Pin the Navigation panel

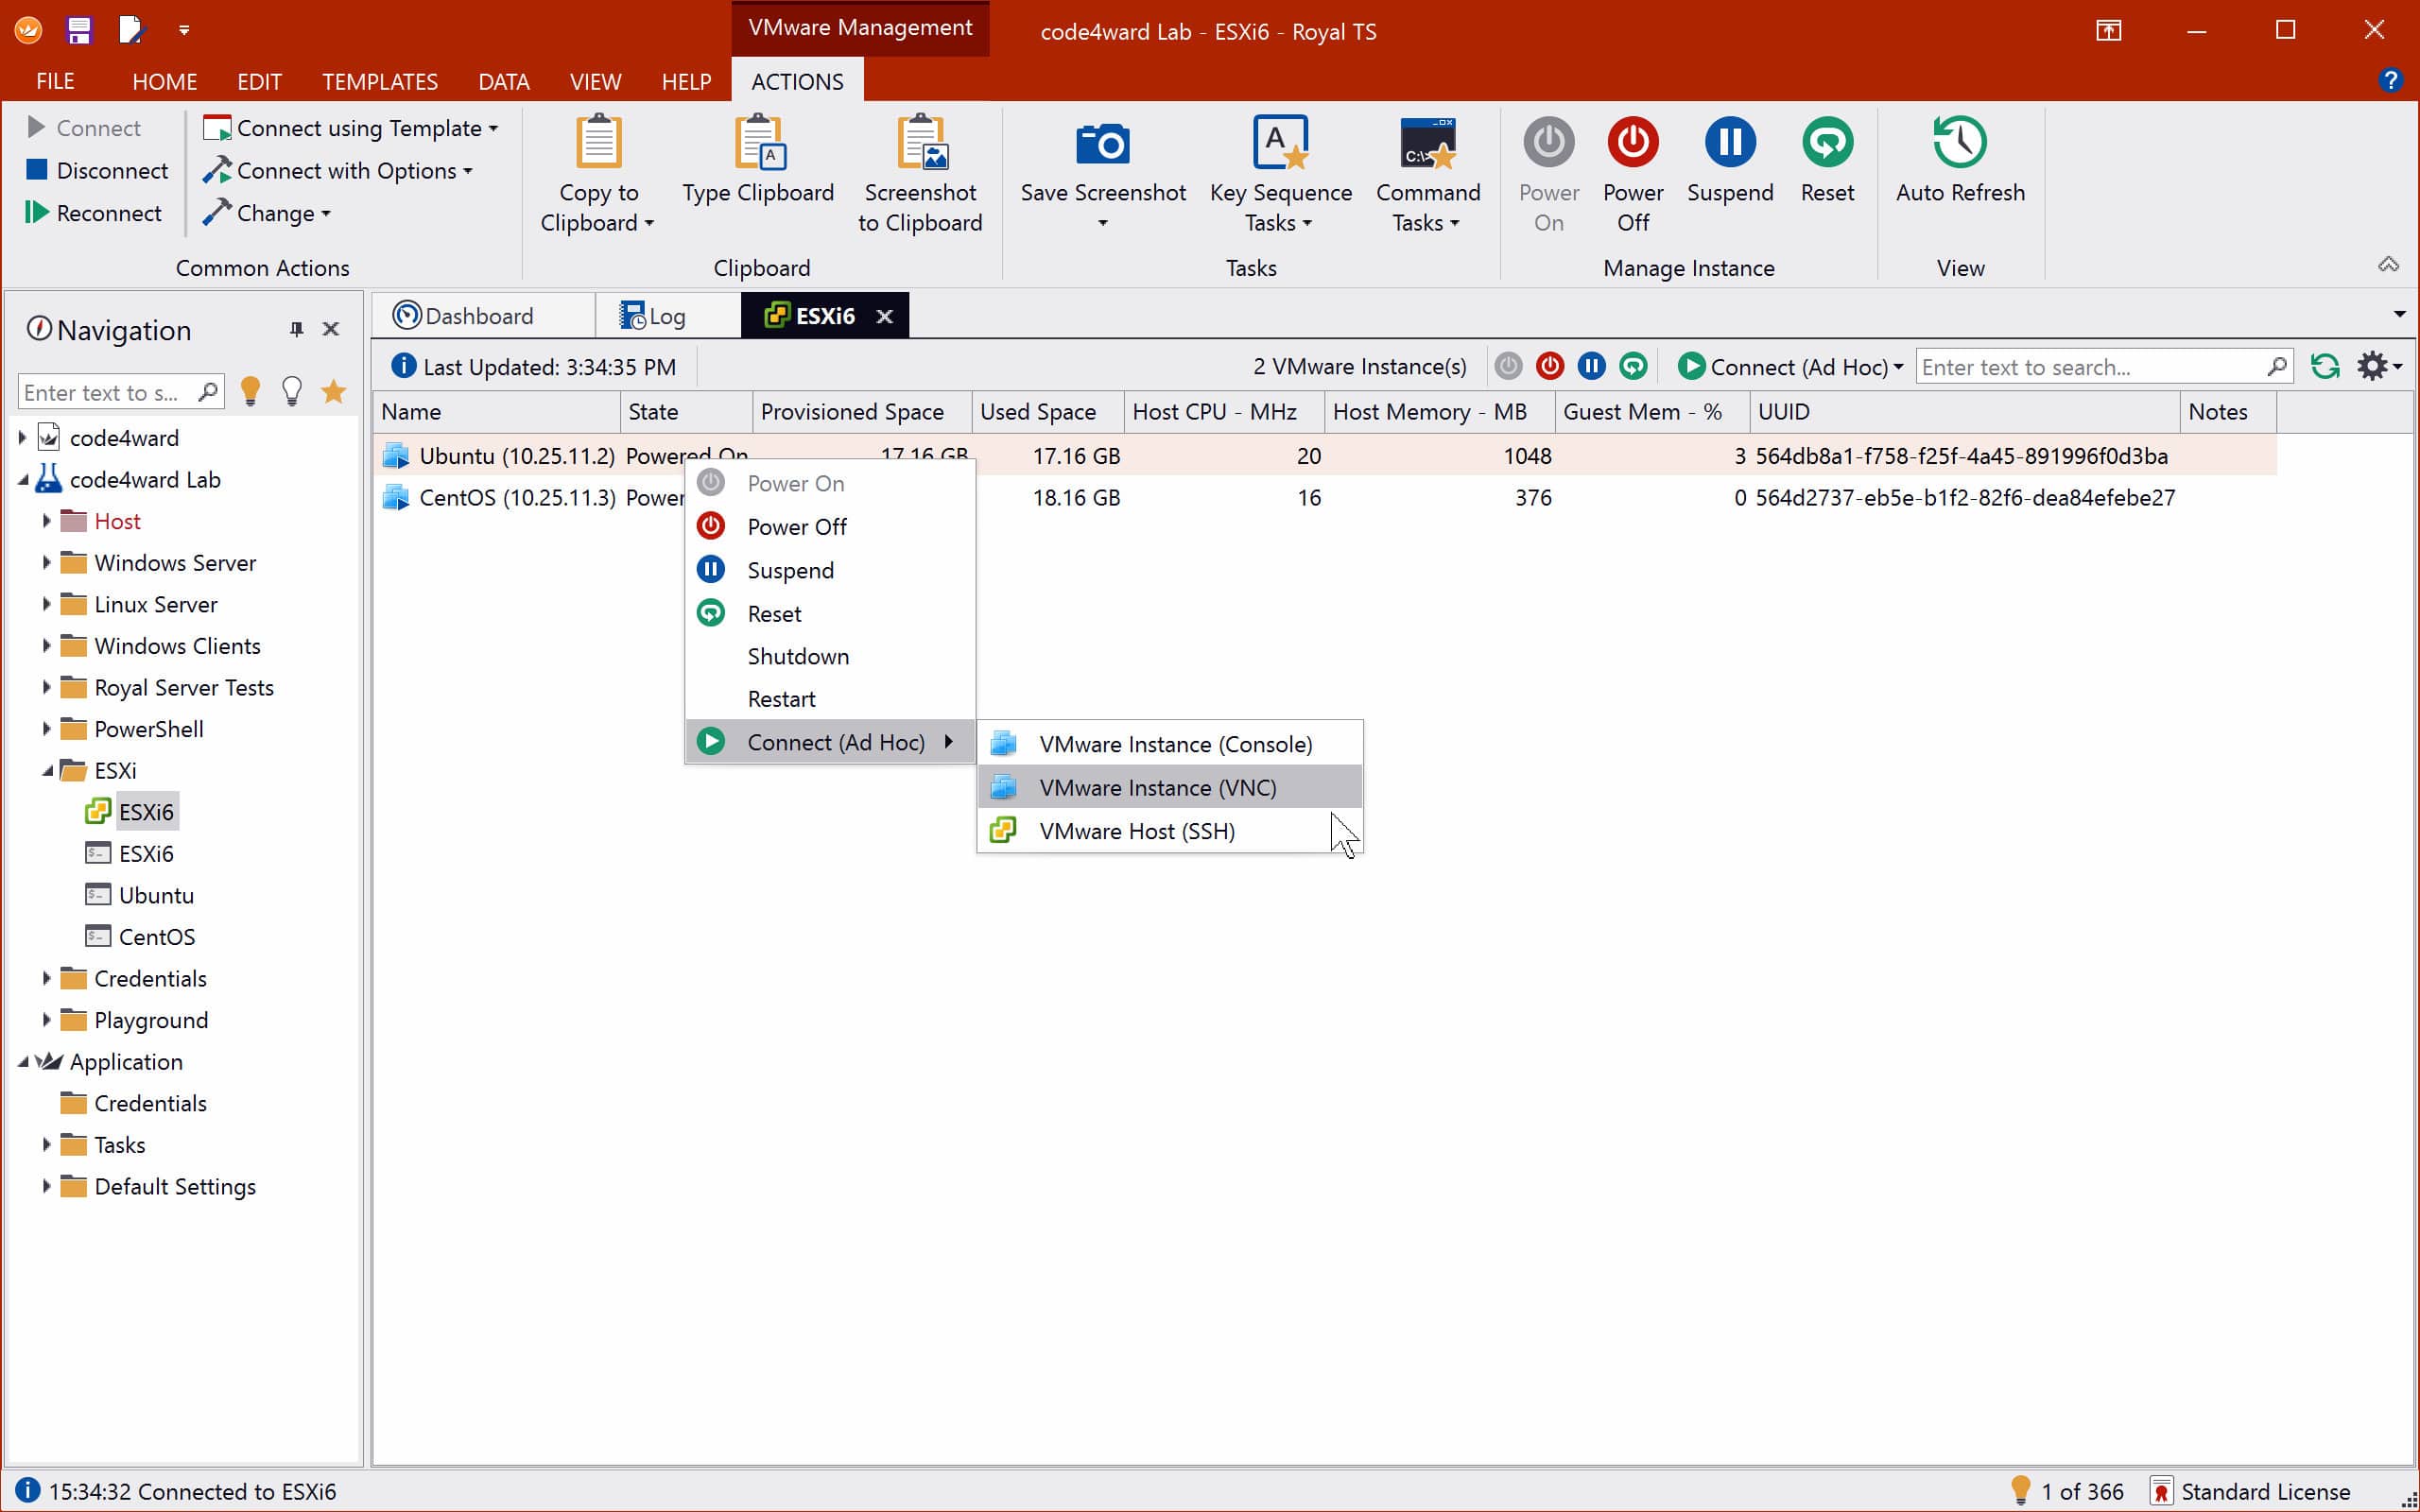(296, 329)
